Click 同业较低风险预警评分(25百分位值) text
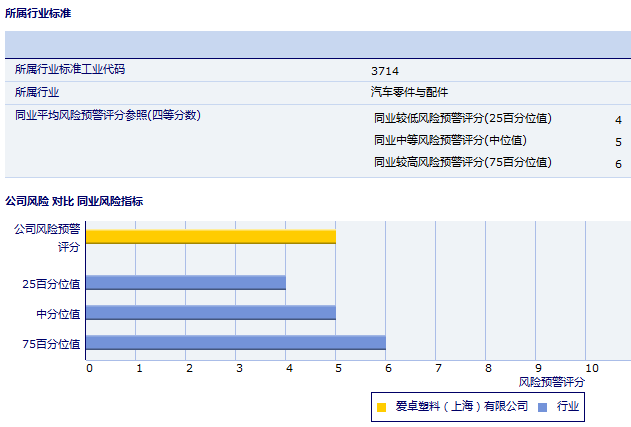This screenshot has height=427, width=631. [462, 119]
